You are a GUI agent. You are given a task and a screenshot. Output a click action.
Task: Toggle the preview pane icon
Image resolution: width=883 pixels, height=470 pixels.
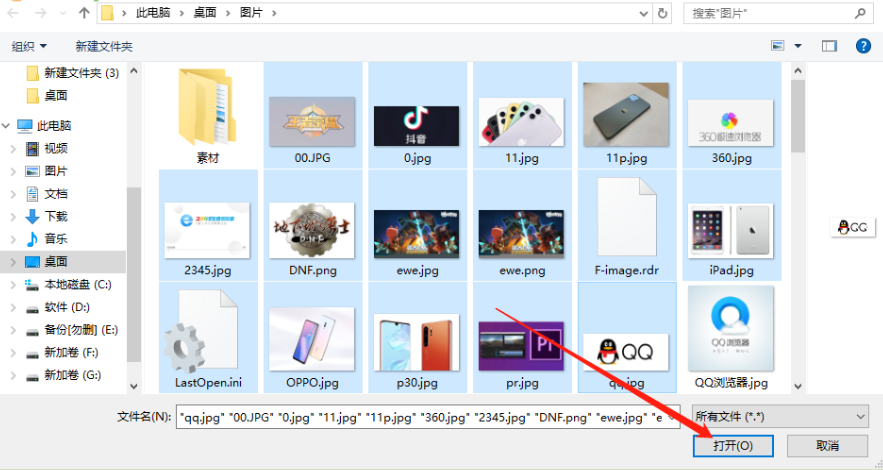[x=828, y=46]
